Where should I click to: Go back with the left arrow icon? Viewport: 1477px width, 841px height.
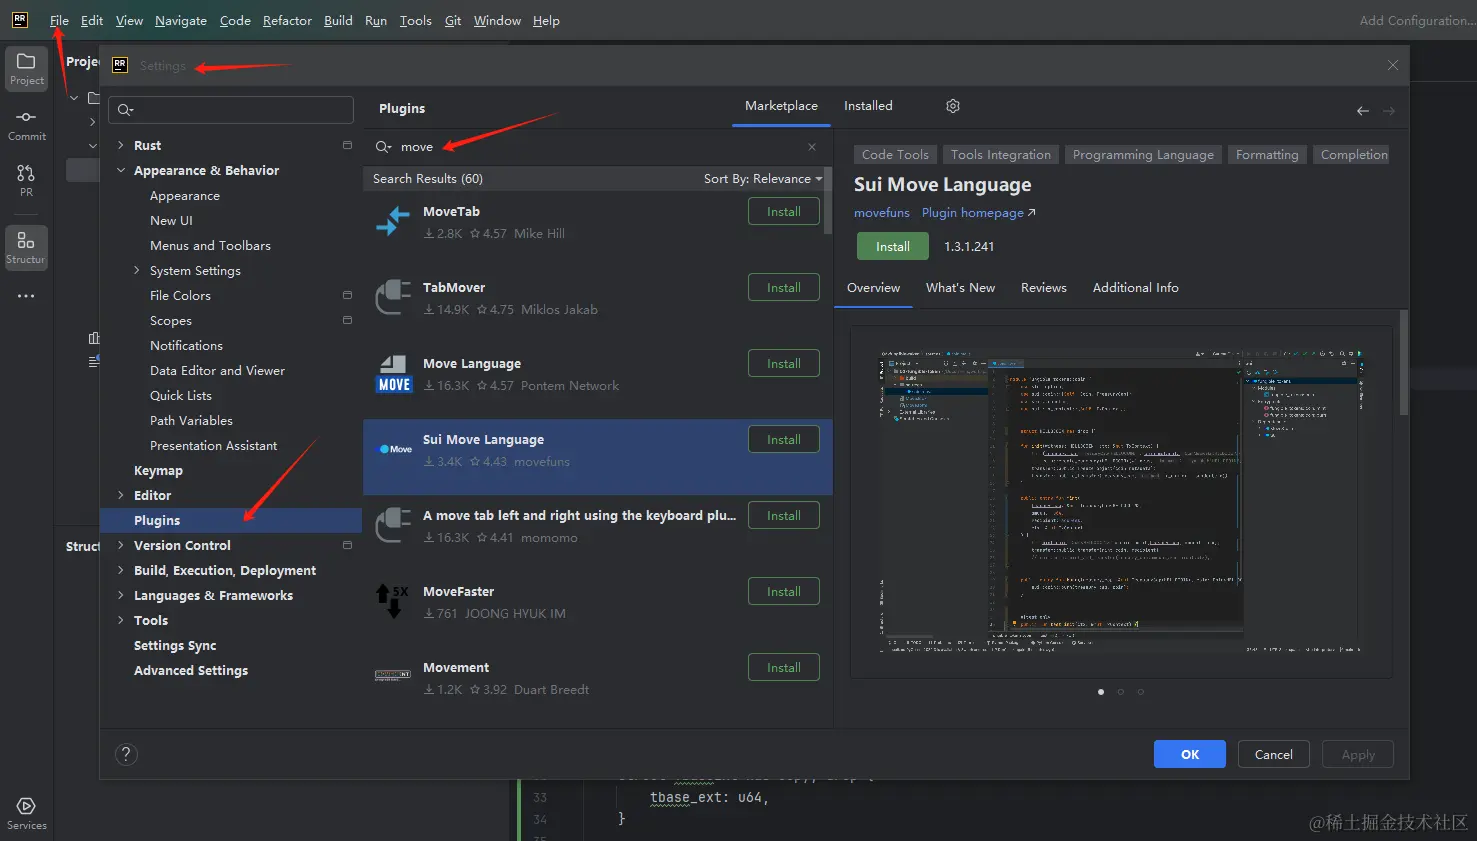pyautogui.click(x=1362, y=111)
